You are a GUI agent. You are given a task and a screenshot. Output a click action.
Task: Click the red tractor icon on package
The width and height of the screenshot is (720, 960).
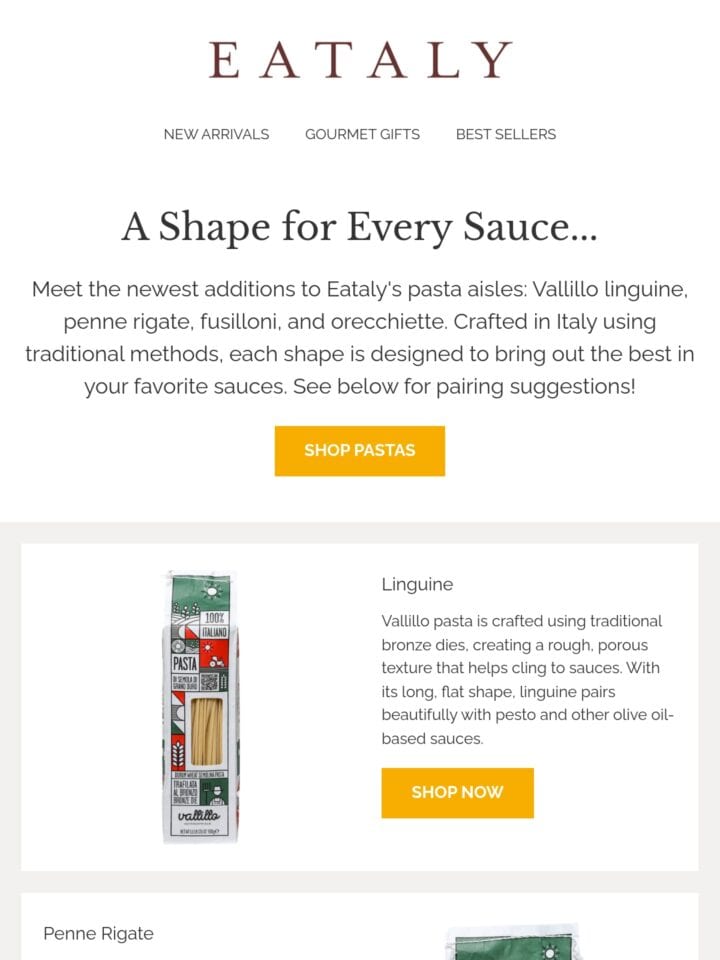coord(217,662)
